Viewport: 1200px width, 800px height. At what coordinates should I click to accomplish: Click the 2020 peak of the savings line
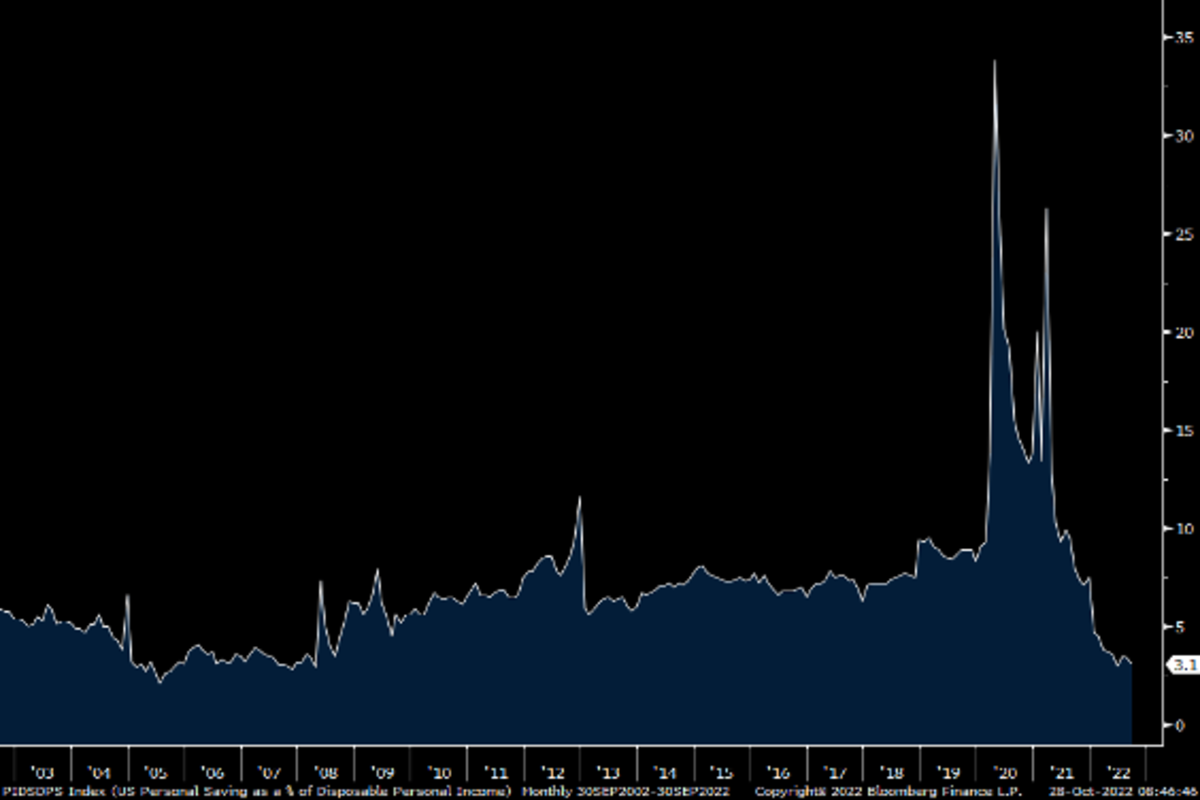coord(994,63)
